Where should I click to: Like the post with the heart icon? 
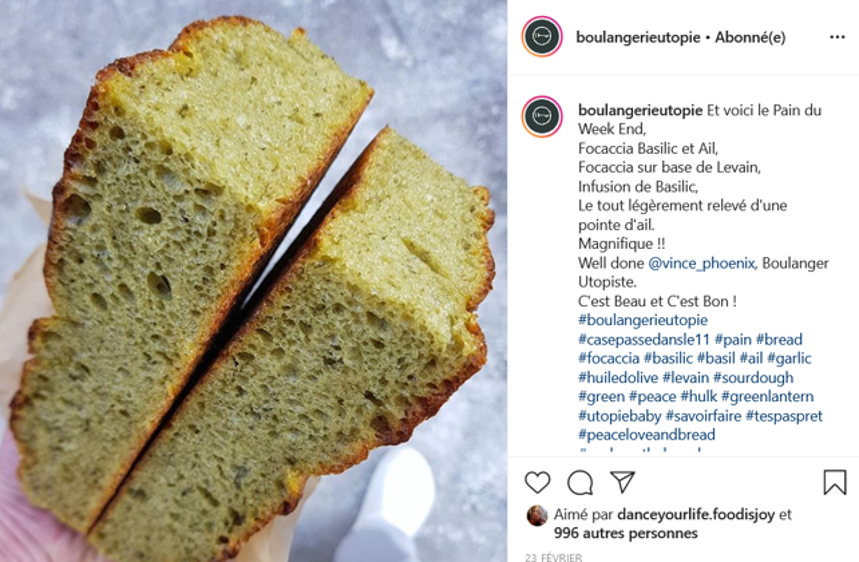(537, 483)
